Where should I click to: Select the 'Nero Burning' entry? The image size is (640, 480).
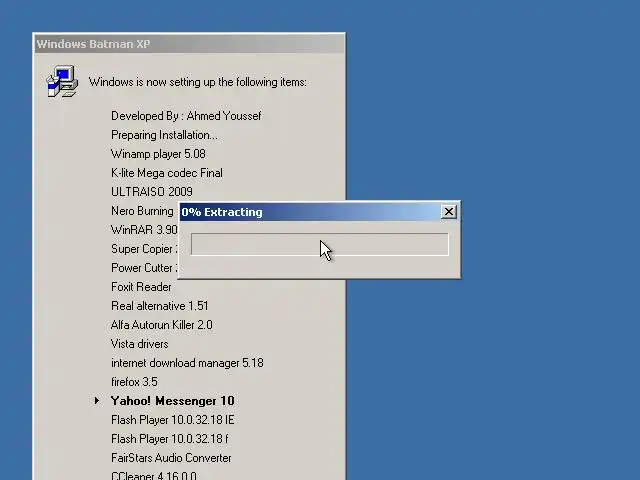pyautogui.click(x=142, y=211)
